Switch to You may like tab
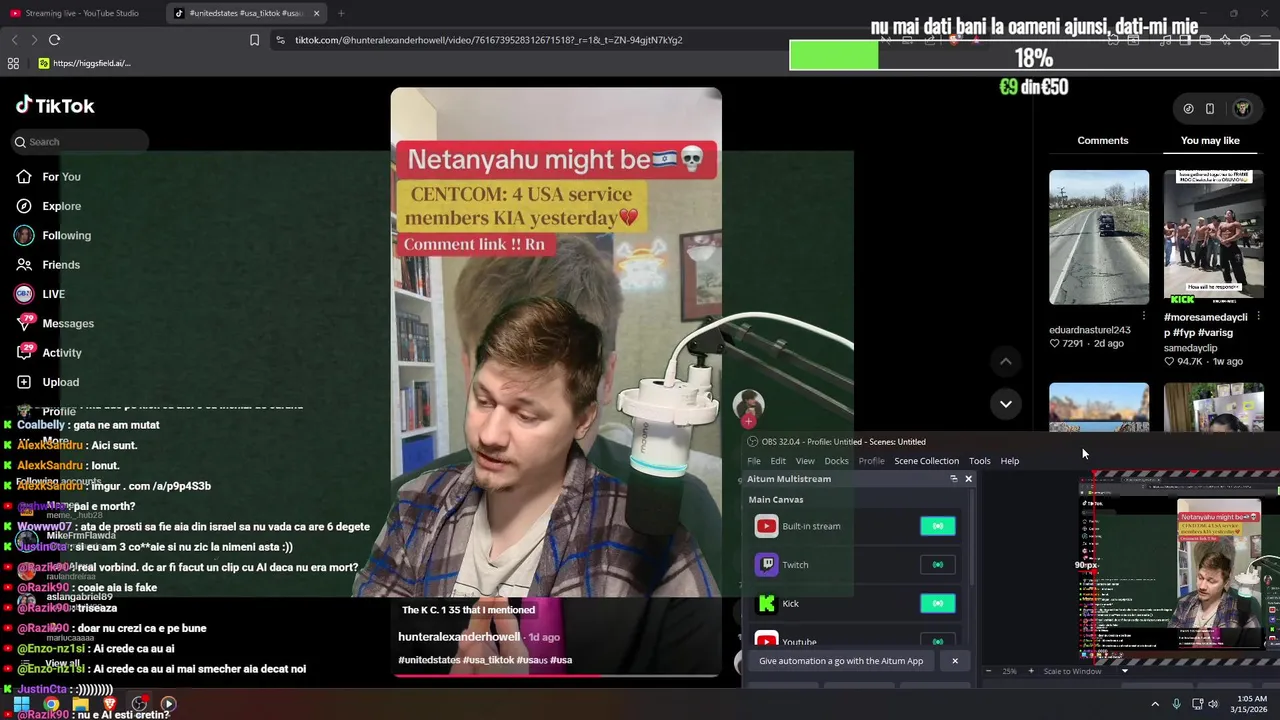The height and width of the screenshot is (720, 1280). pos(1210,141)
